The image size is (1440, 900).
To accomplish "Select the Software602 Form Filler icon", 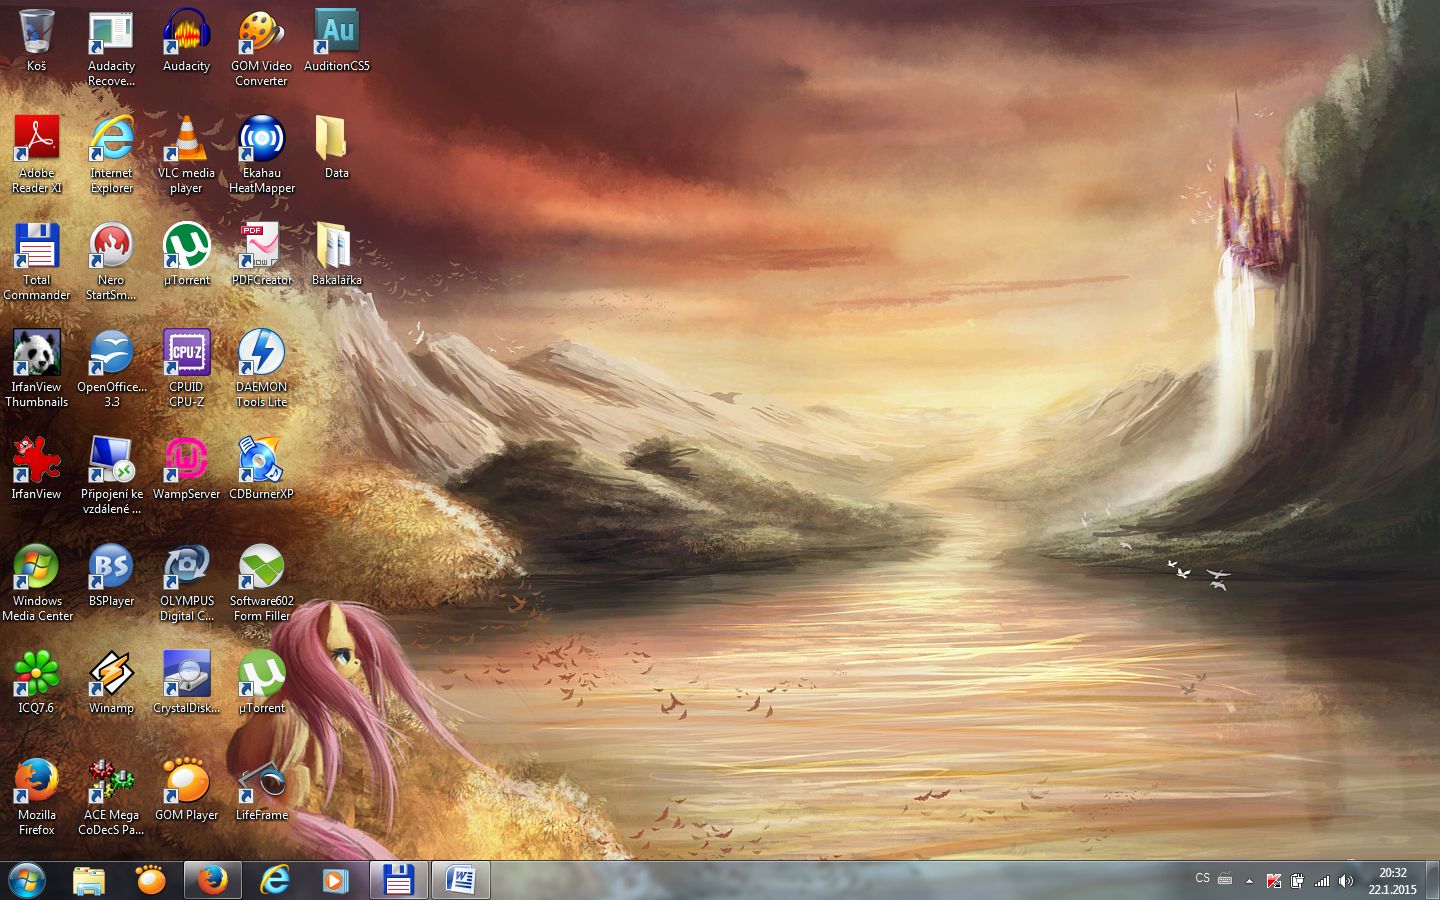I will coord(261,583).
